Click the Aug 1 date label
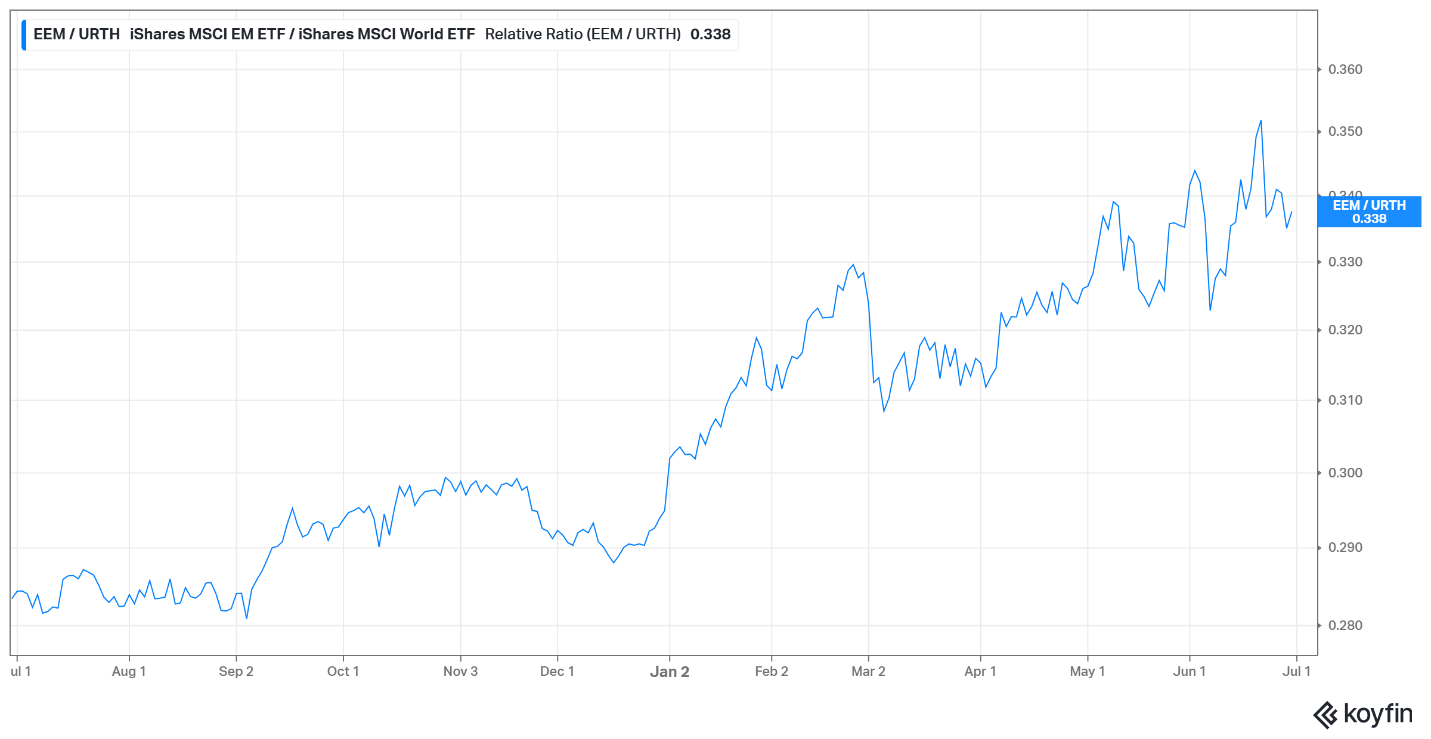Image resolution: width=1431 pixels, height=739 pixels. tap(129, 671)
